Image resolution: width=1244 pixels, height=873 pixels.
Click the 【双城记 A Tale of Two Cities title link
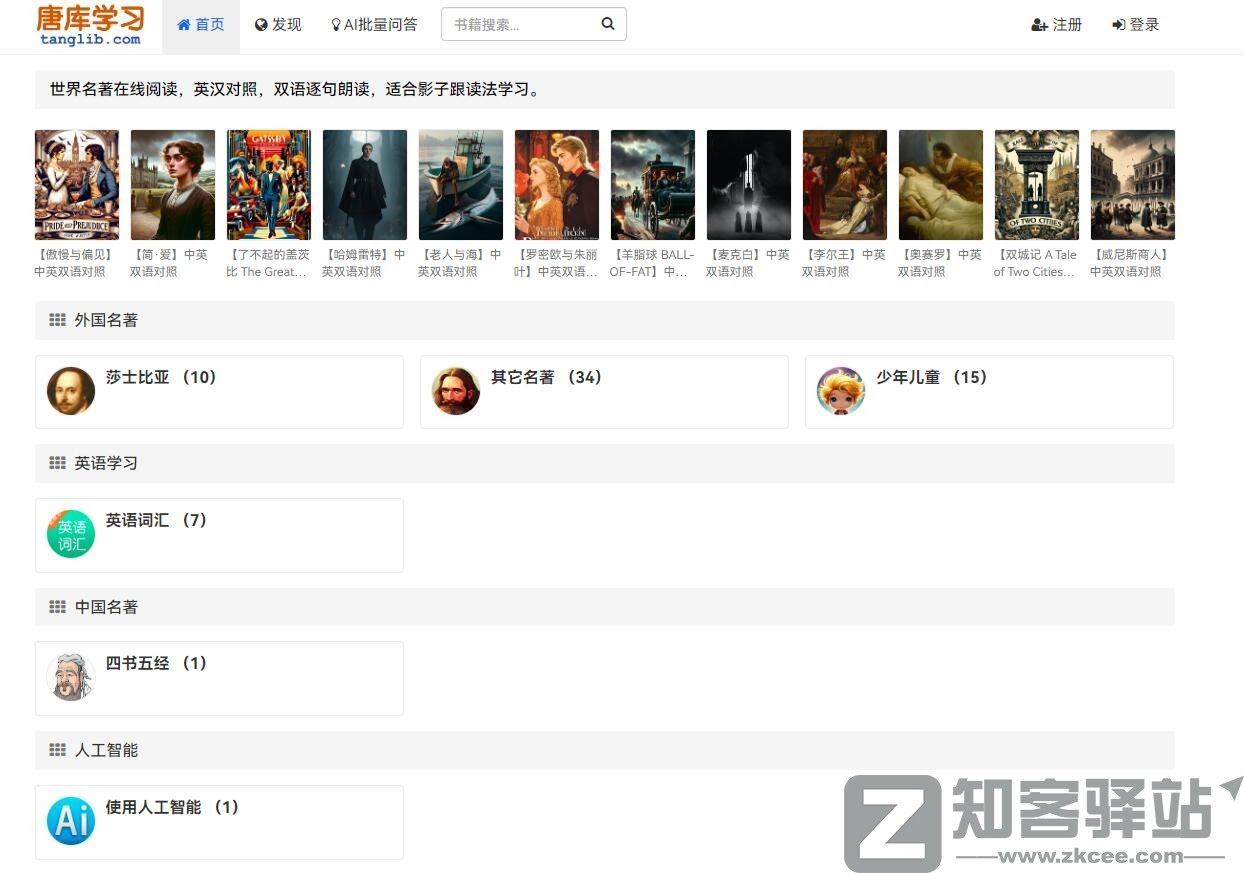(1035, 263)
